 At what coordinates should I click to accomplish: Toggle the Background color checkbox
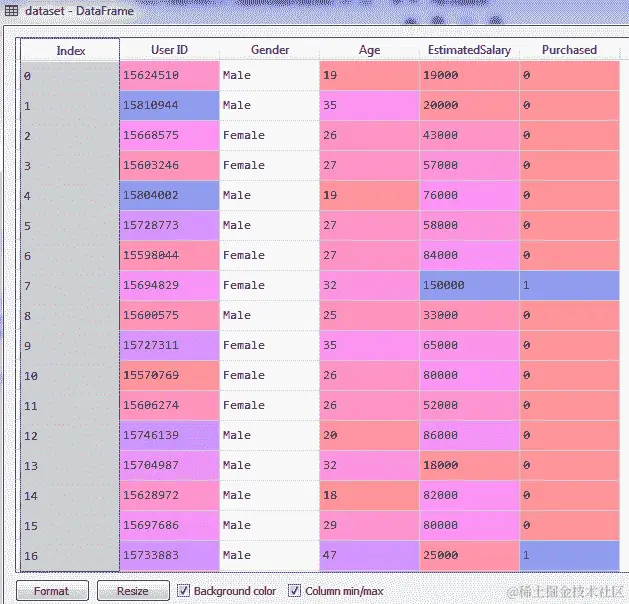[x=183, y=590]
